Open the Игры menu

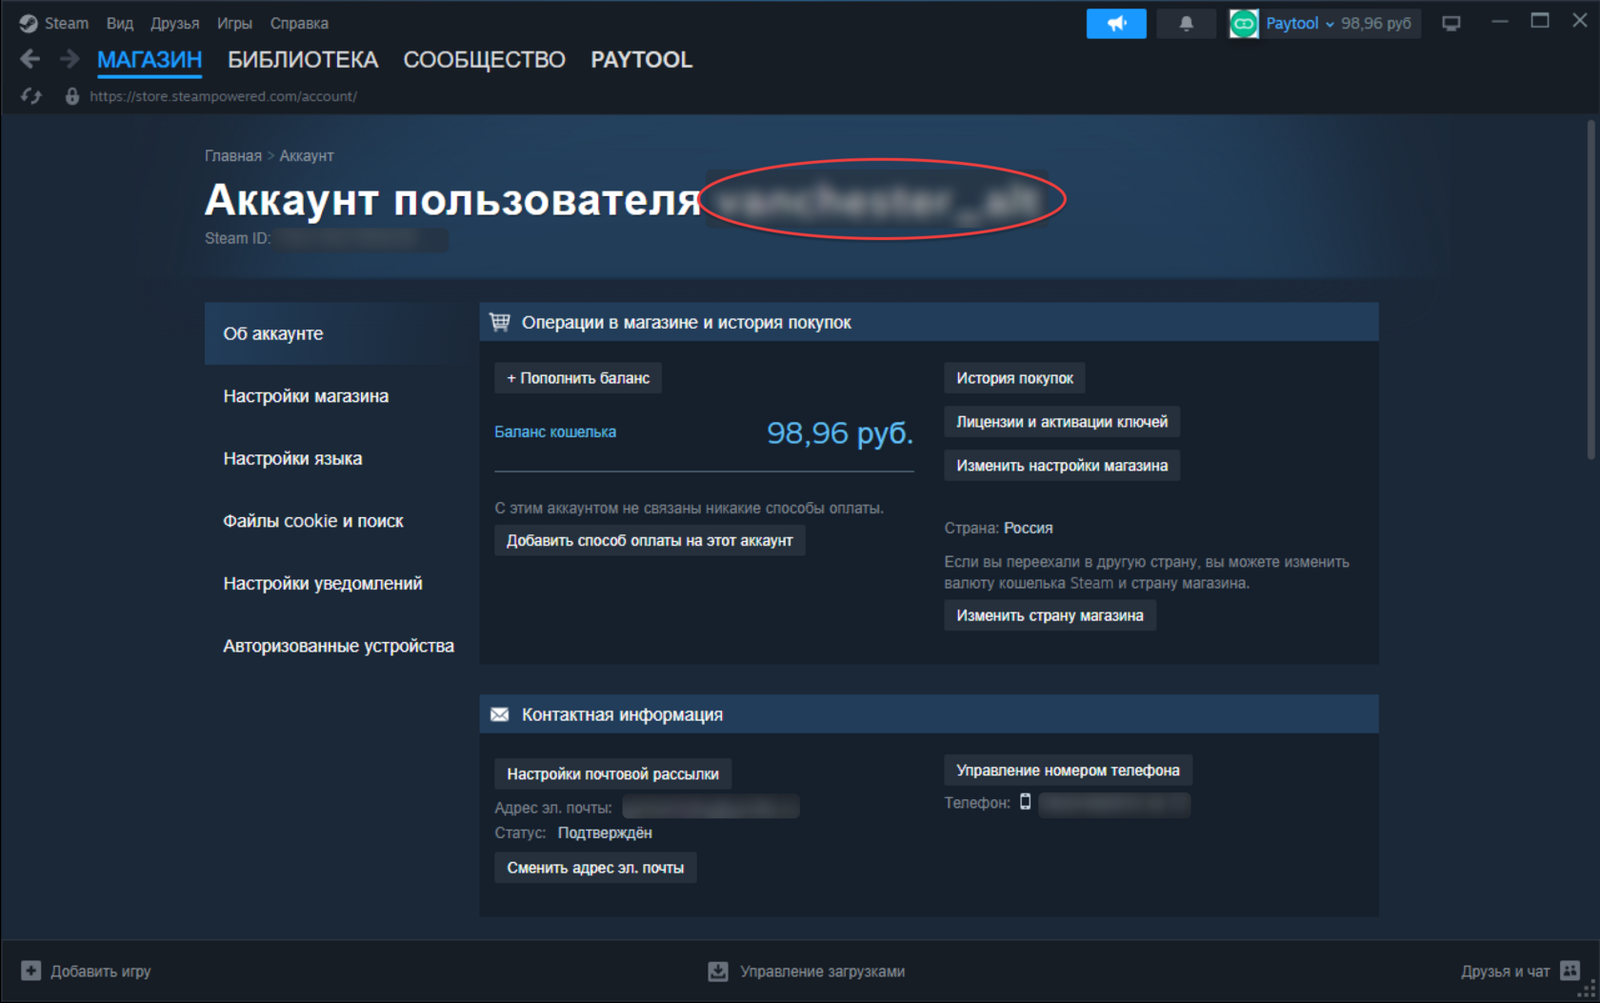click(x=235, y=23)
